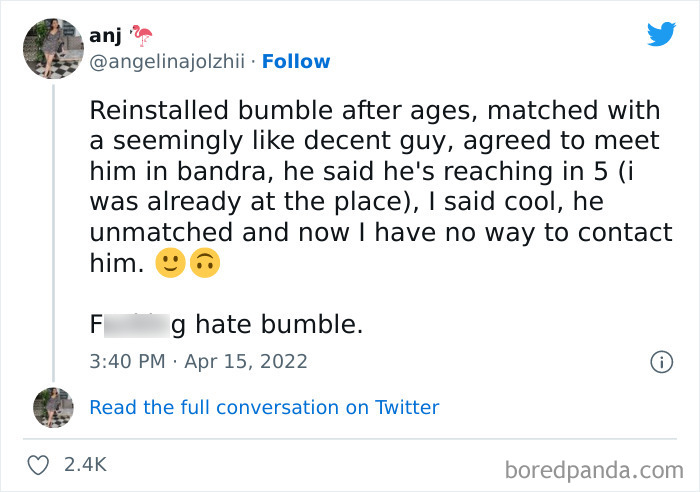Click the blue Twitter bird logo
Image resolution: width=700 pixels, height=492 pixels.
pos(661,34)
